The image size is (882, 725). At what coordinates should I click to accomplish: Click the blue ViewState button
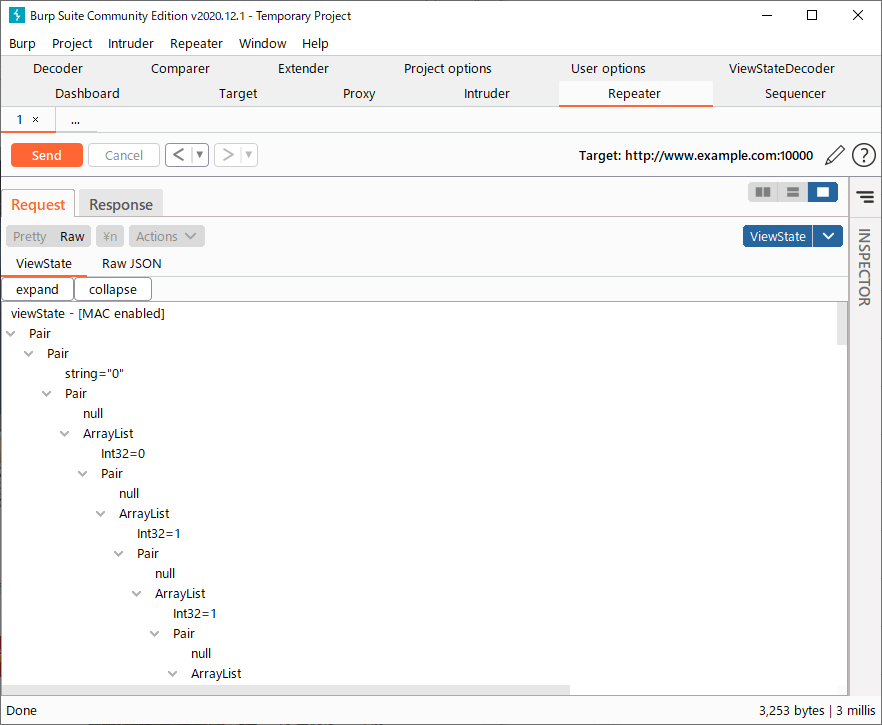coord(778,236)
